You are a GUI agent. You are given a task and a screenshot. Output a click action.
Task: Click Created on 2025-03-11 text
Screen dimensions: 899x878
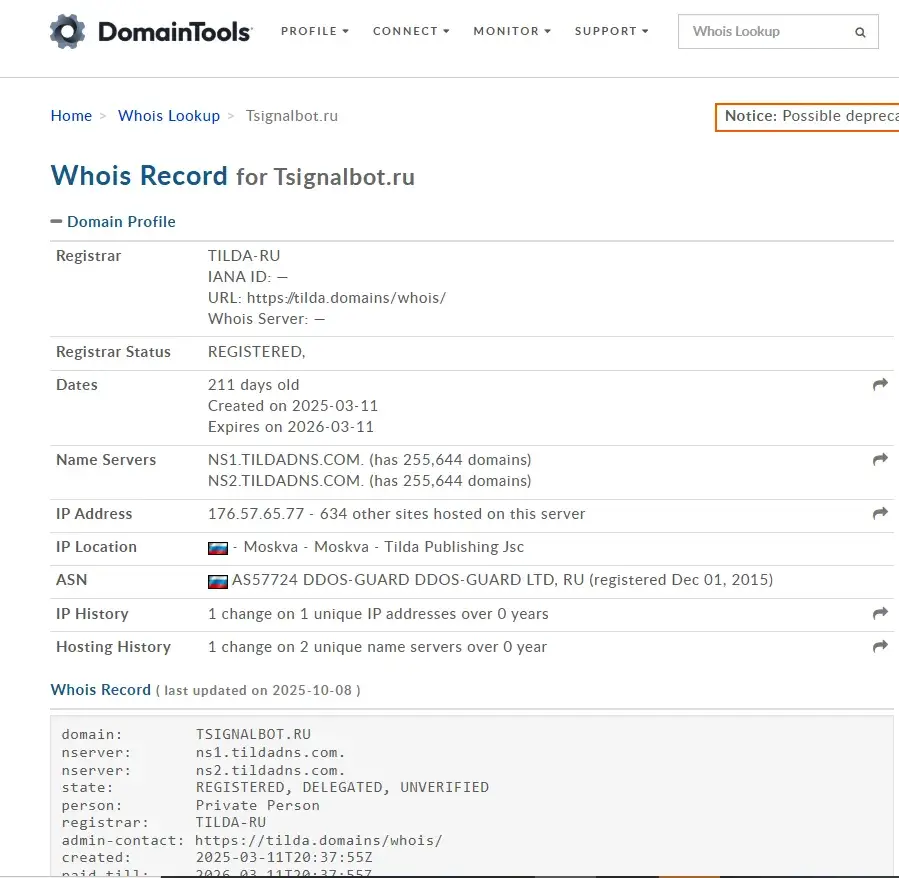[293, 405]
